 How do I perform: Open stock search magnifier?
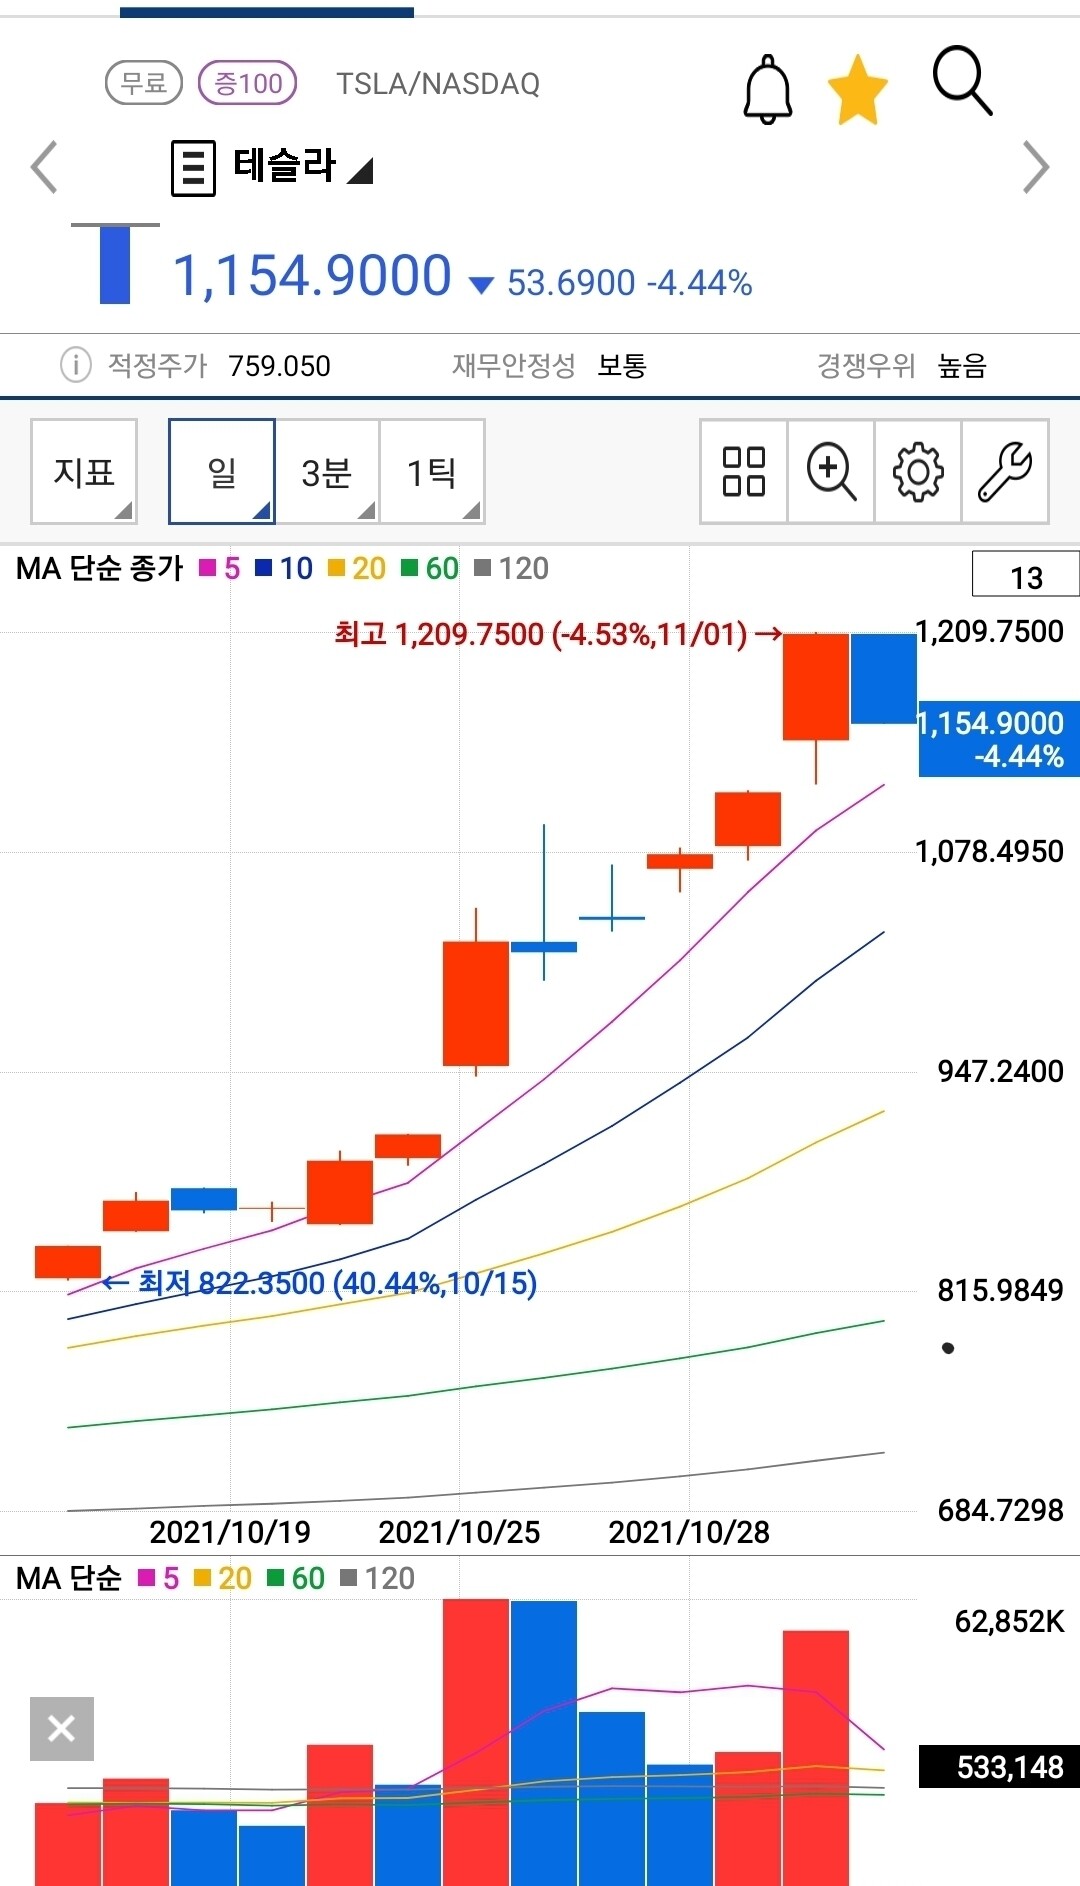tap(961, 81)
